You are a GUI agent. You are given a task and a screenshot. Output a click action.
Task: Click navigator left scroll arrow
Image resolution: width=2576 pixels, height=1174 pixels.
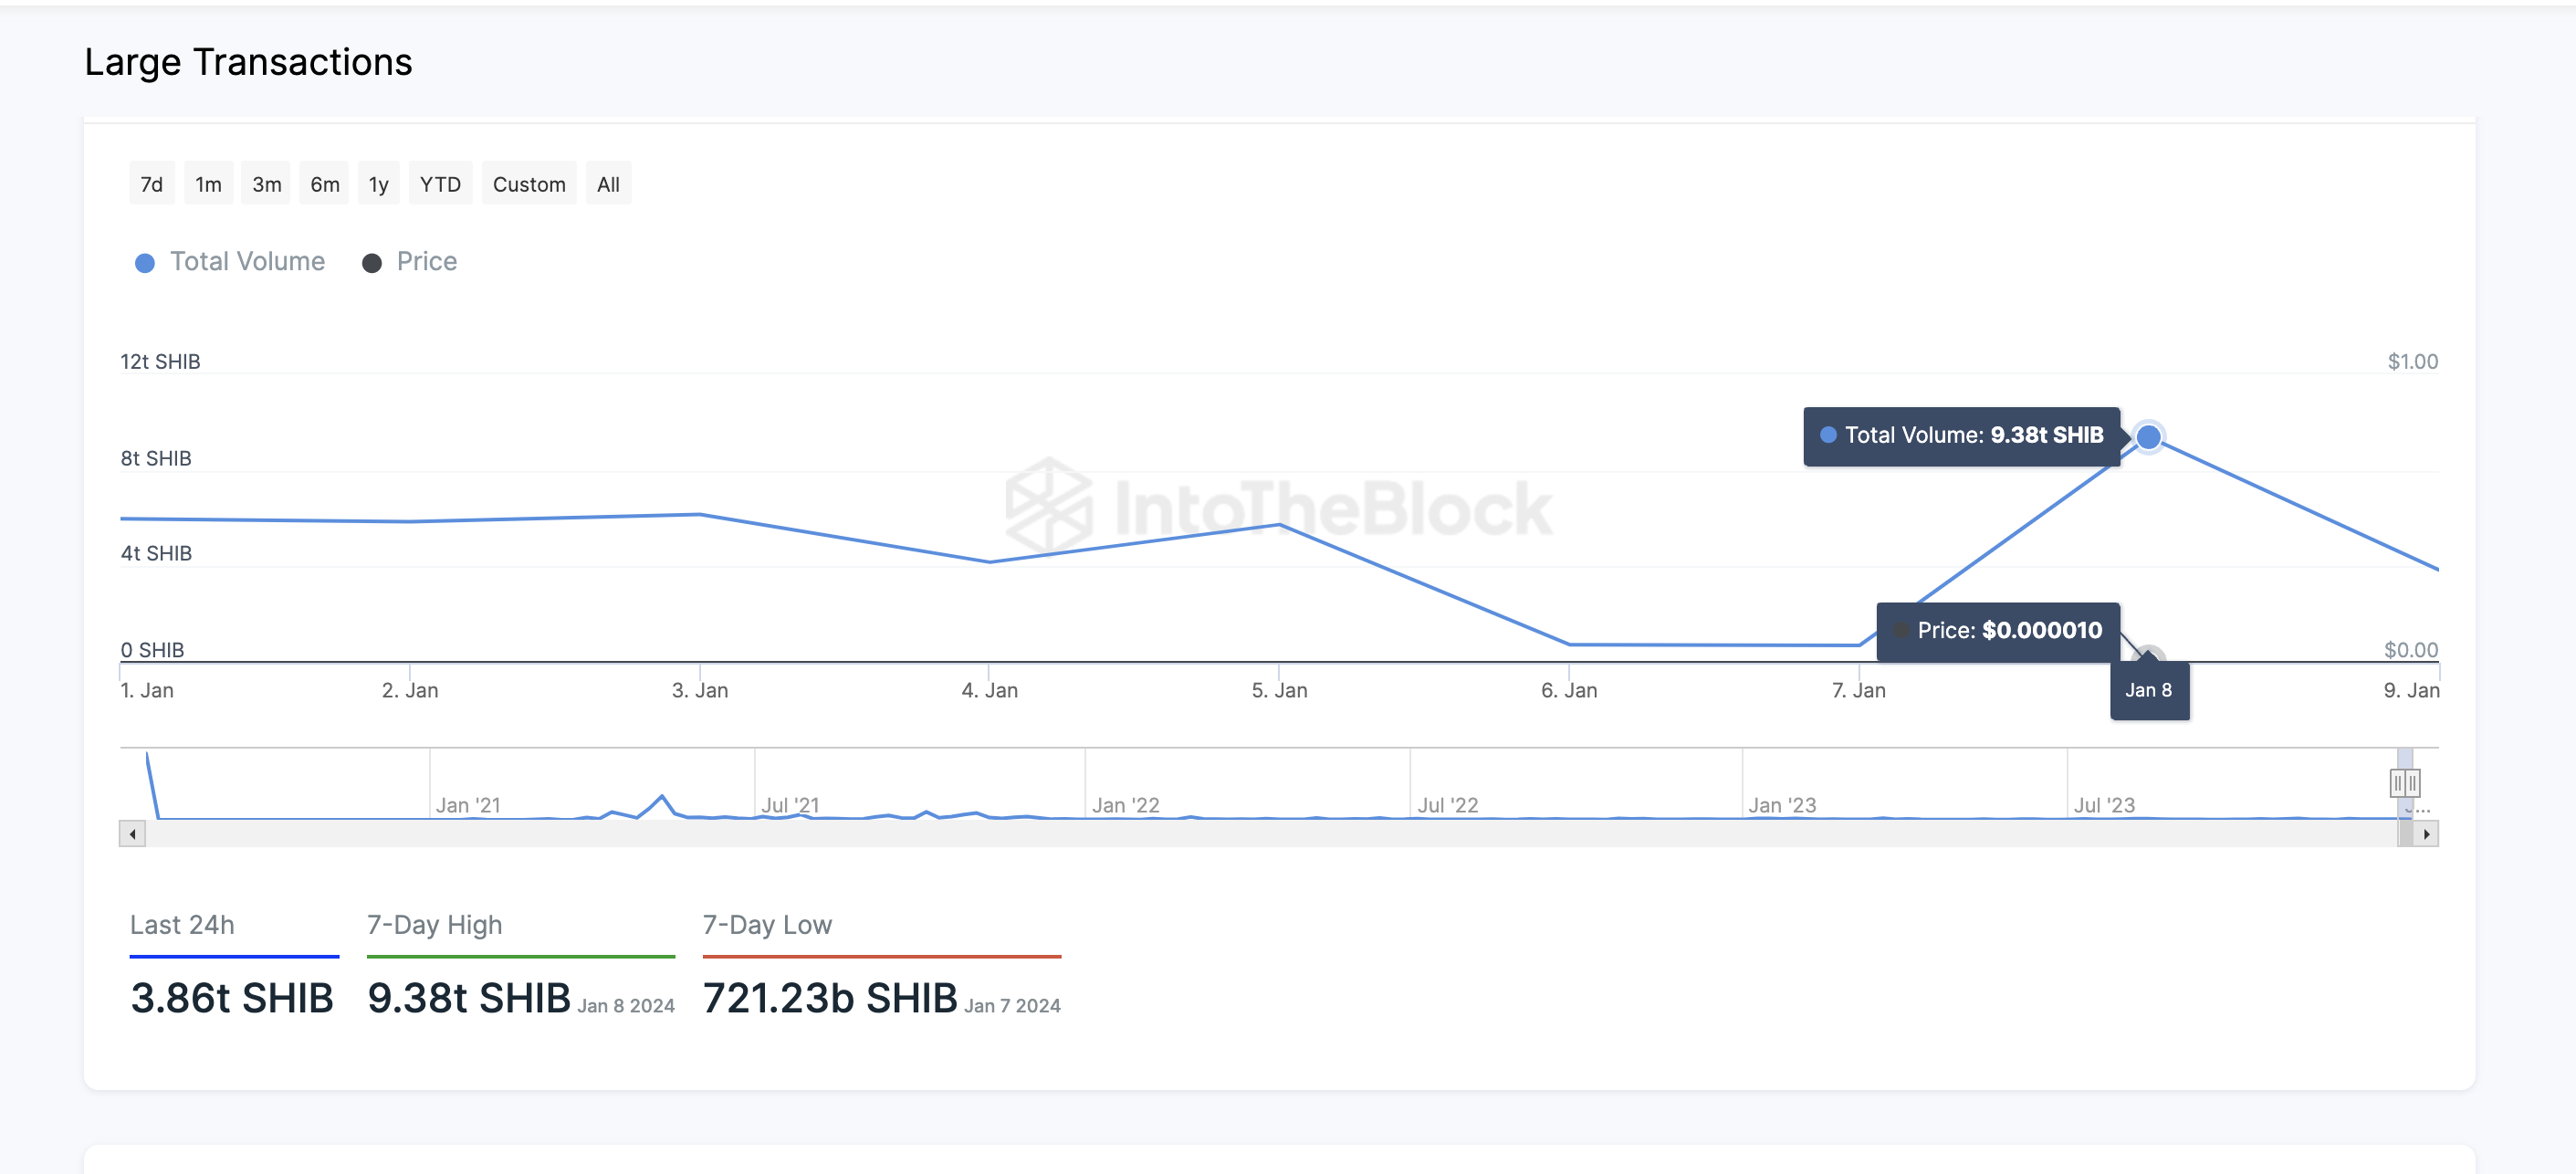coord(132,833)
